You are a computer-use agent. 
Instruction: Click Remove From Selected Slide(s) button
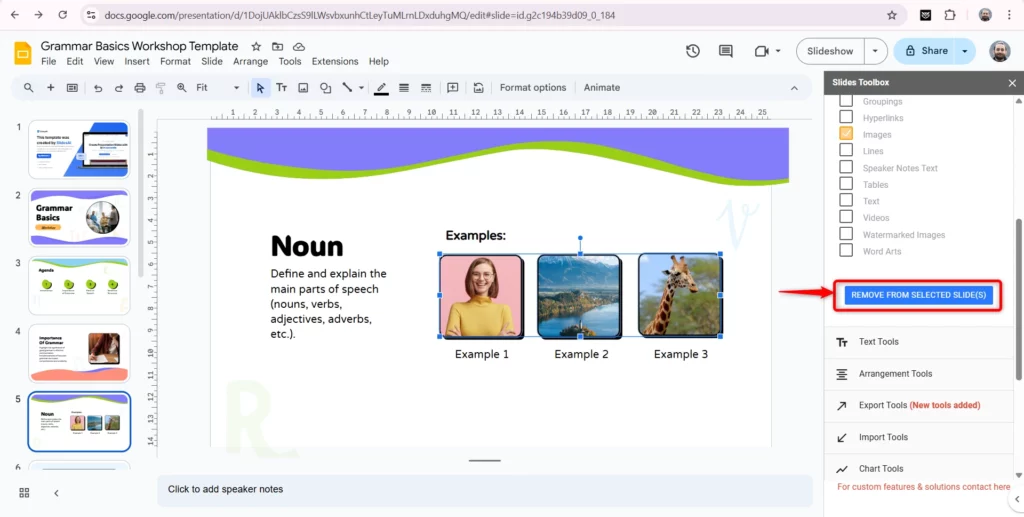tap(918, 295)
